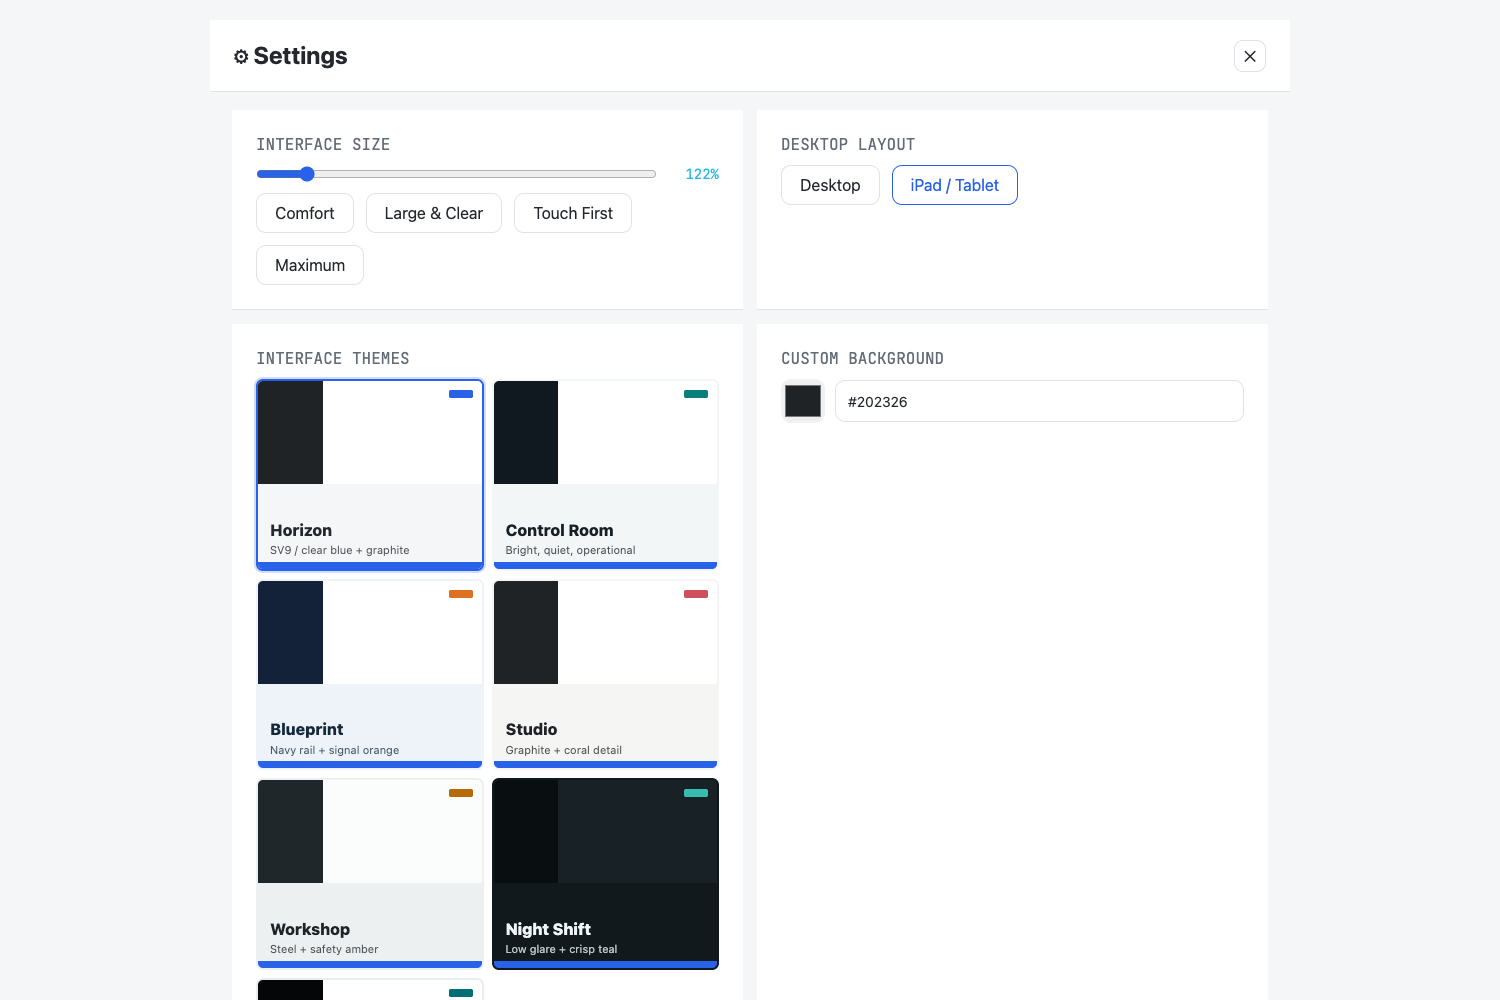Pick the Touch First size preset

point(573,213)
